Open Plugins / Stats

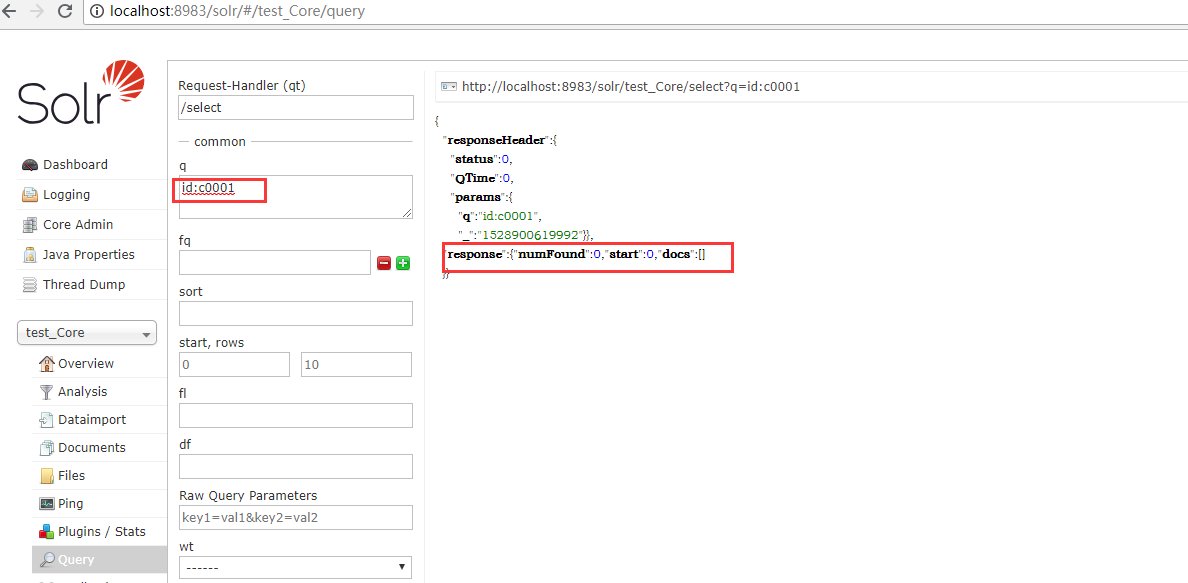102,532
